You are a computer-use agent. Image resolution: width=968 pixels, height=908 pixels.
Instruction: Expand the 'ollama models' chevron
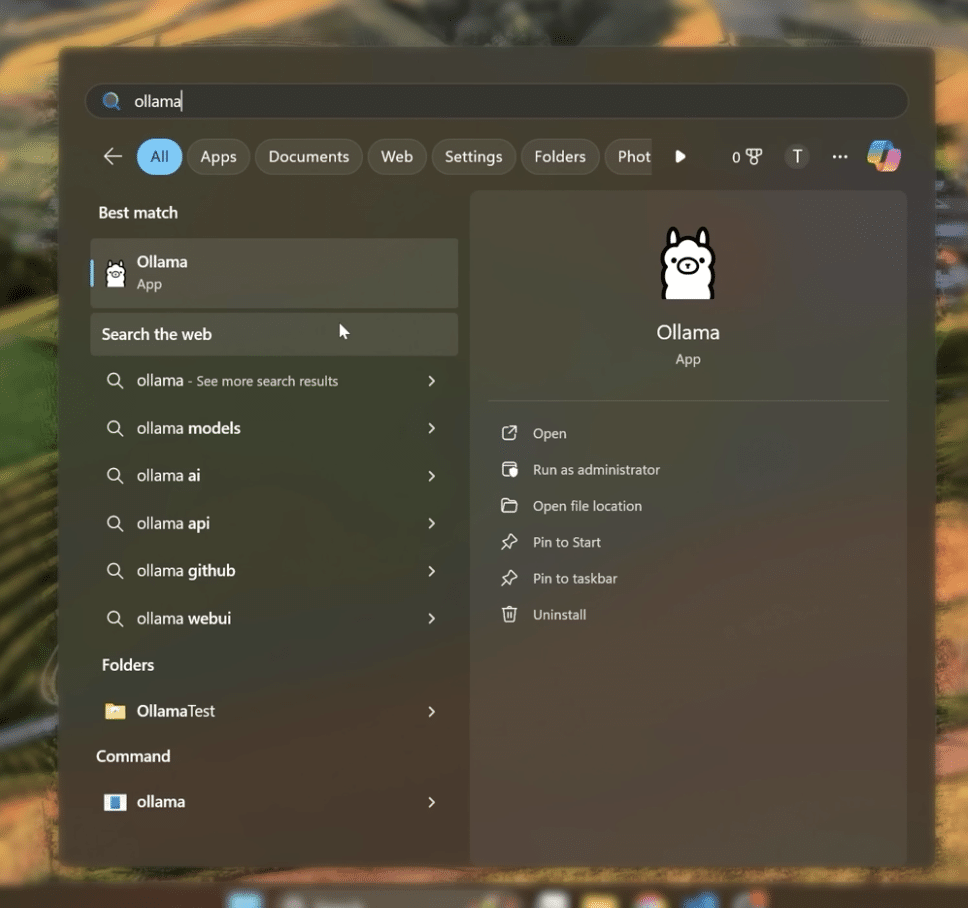pos(432,428)
